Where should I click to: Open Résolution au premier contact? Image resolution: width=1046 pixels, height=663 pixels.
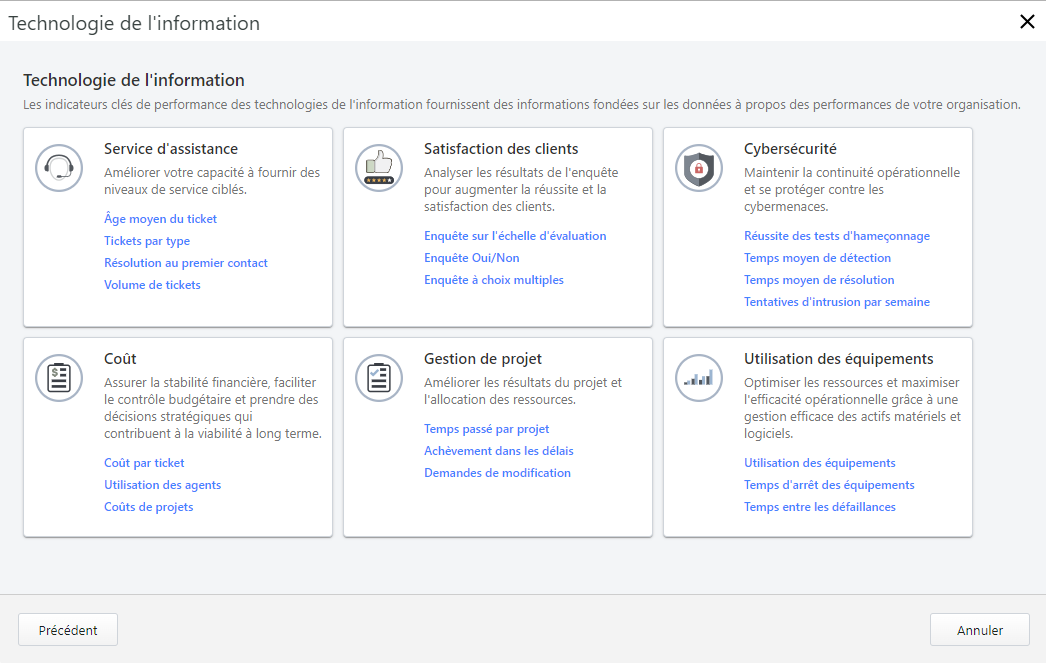[185, 262]
